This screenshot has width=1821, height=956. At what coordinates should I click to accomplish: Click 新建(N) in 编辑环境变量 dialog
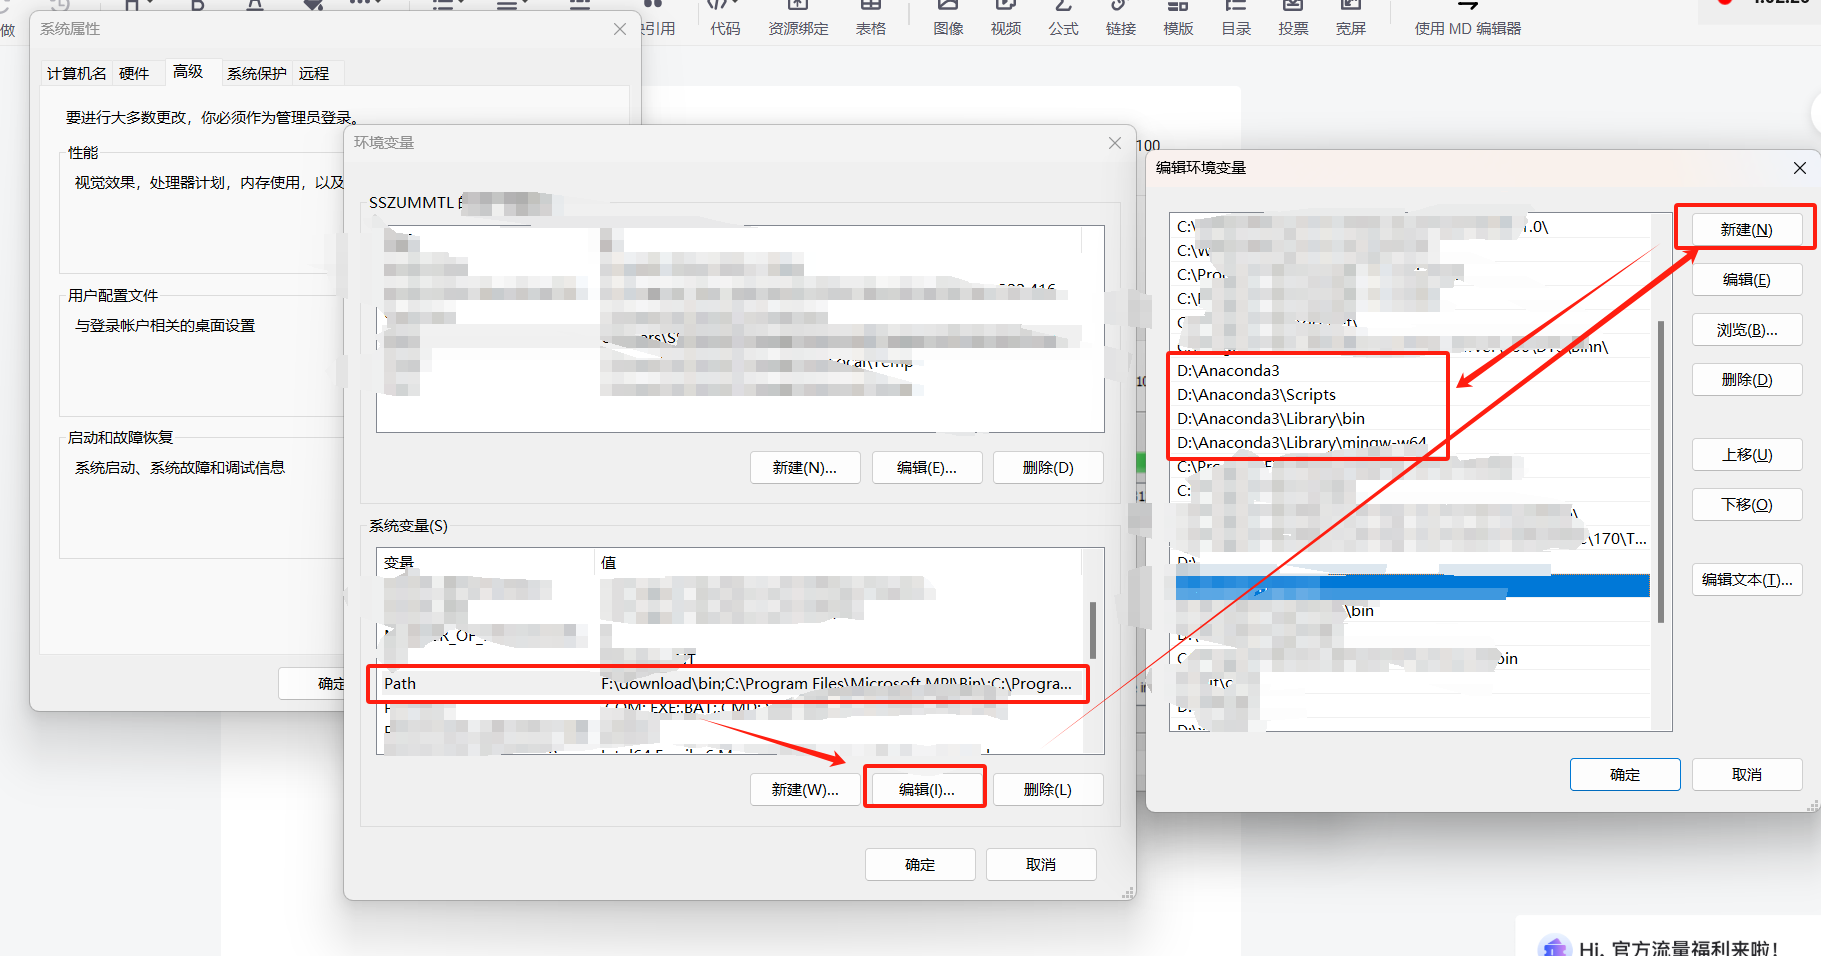tap(1746, 229)
